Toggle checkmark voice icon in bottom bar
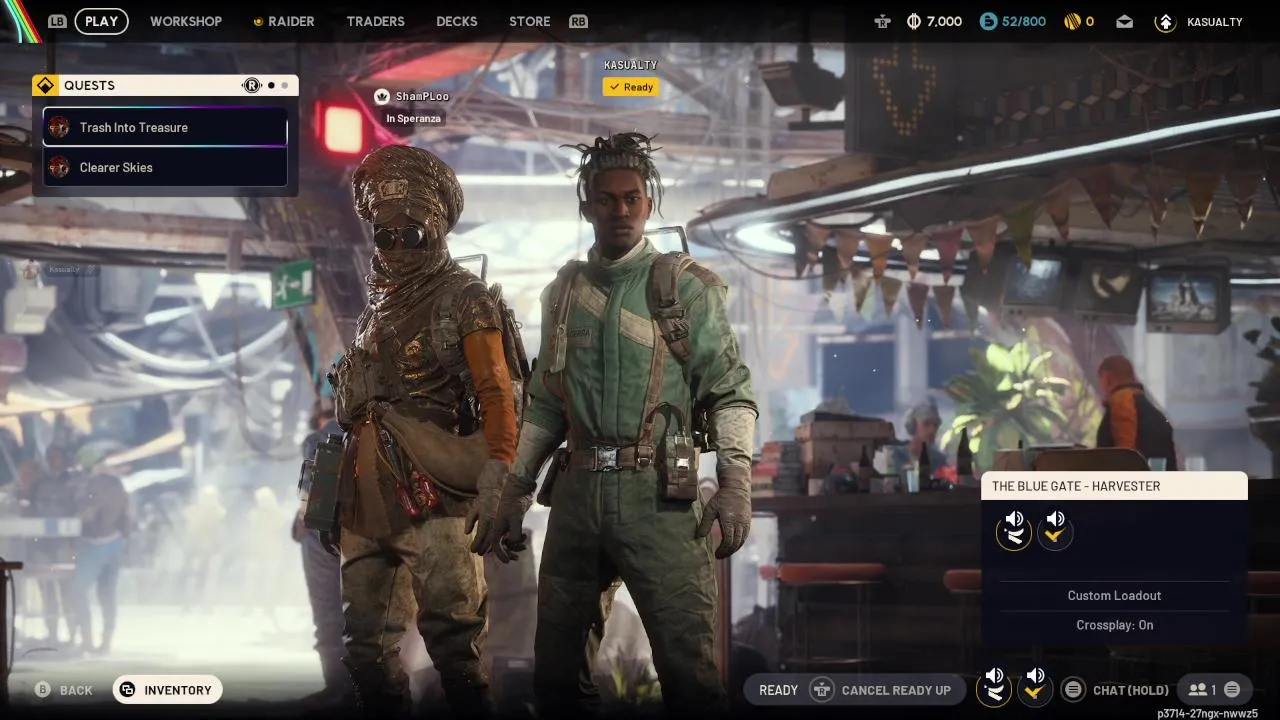This screenshot has height=720, width=1280. click(x=1035, y=687)
